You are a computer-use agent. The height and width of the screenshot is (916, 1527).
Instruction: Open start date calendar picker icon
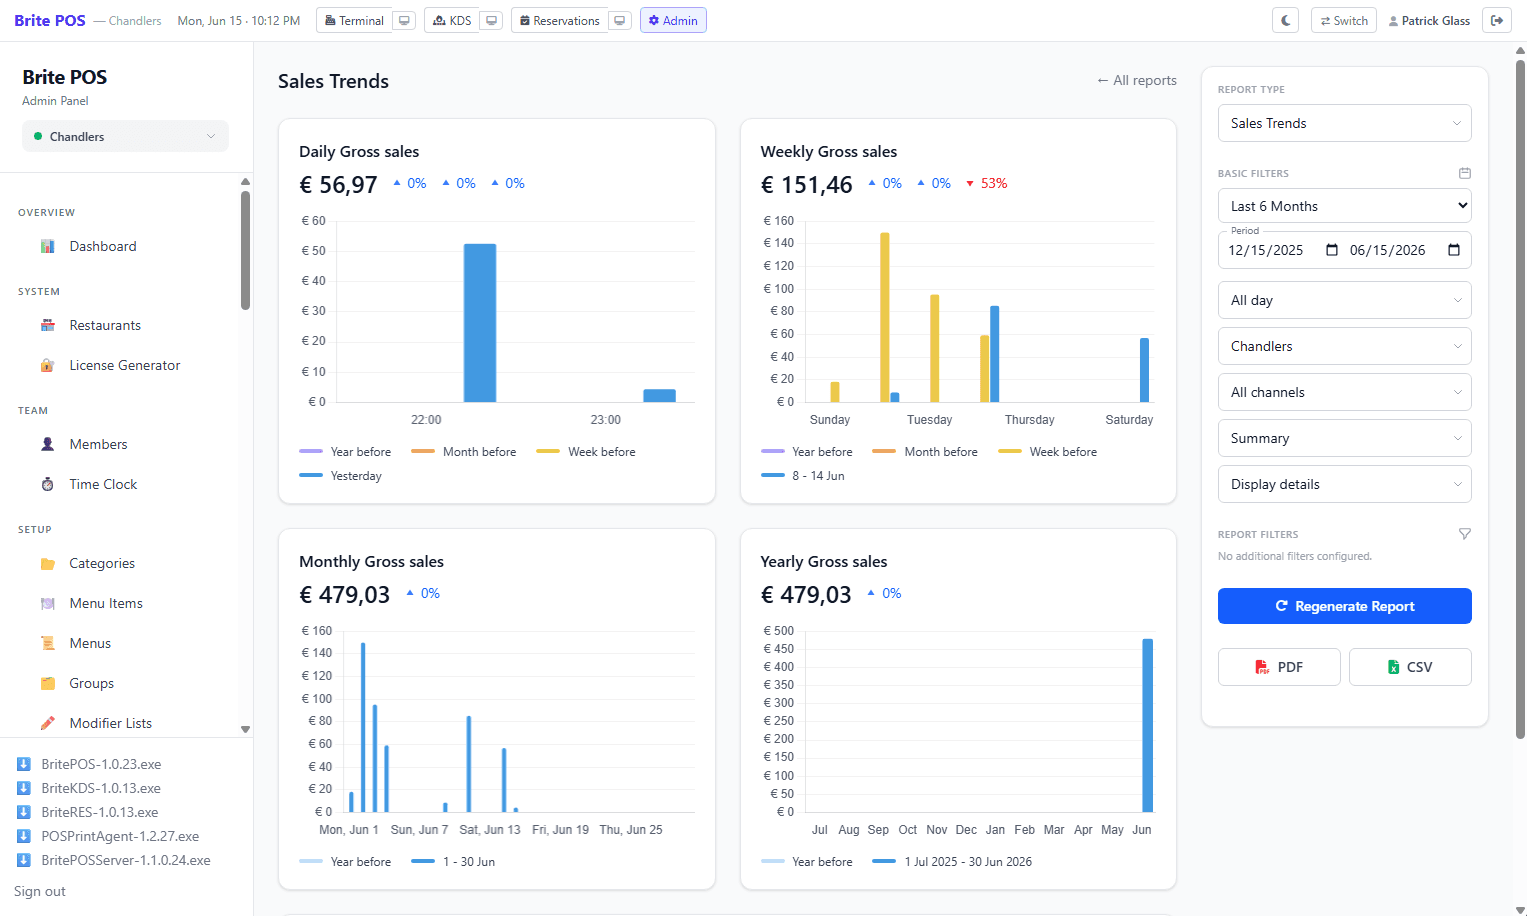click(x=1332, y=250)
